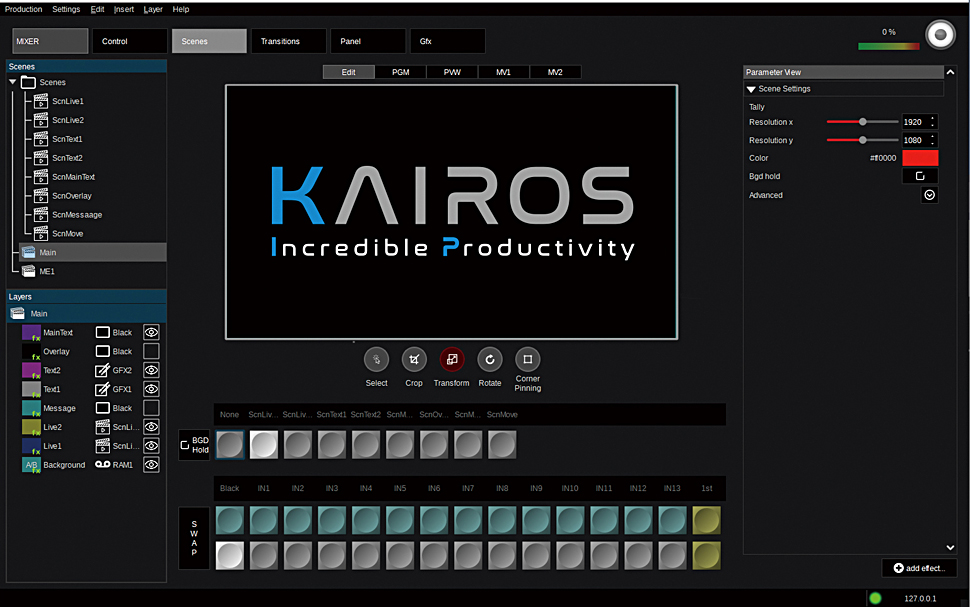
Task: Expand the Advanced settings
Action: (929, 195)
